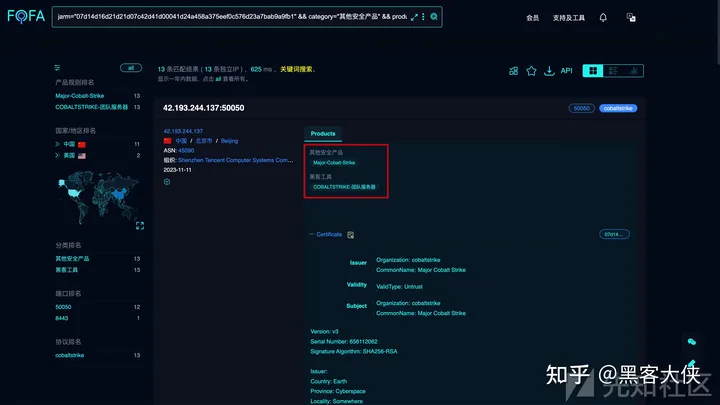Screen dimensions: 720x405
Task: Switch to card grid view
Action: 593,71
